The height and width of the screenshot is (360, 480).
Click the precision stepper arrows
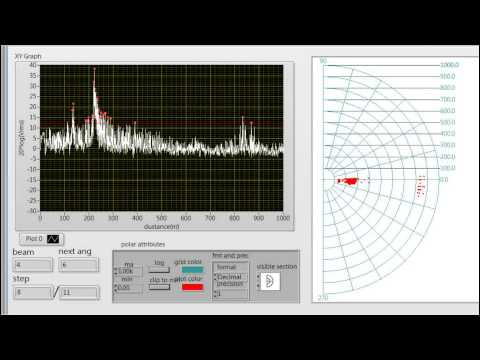215,294
